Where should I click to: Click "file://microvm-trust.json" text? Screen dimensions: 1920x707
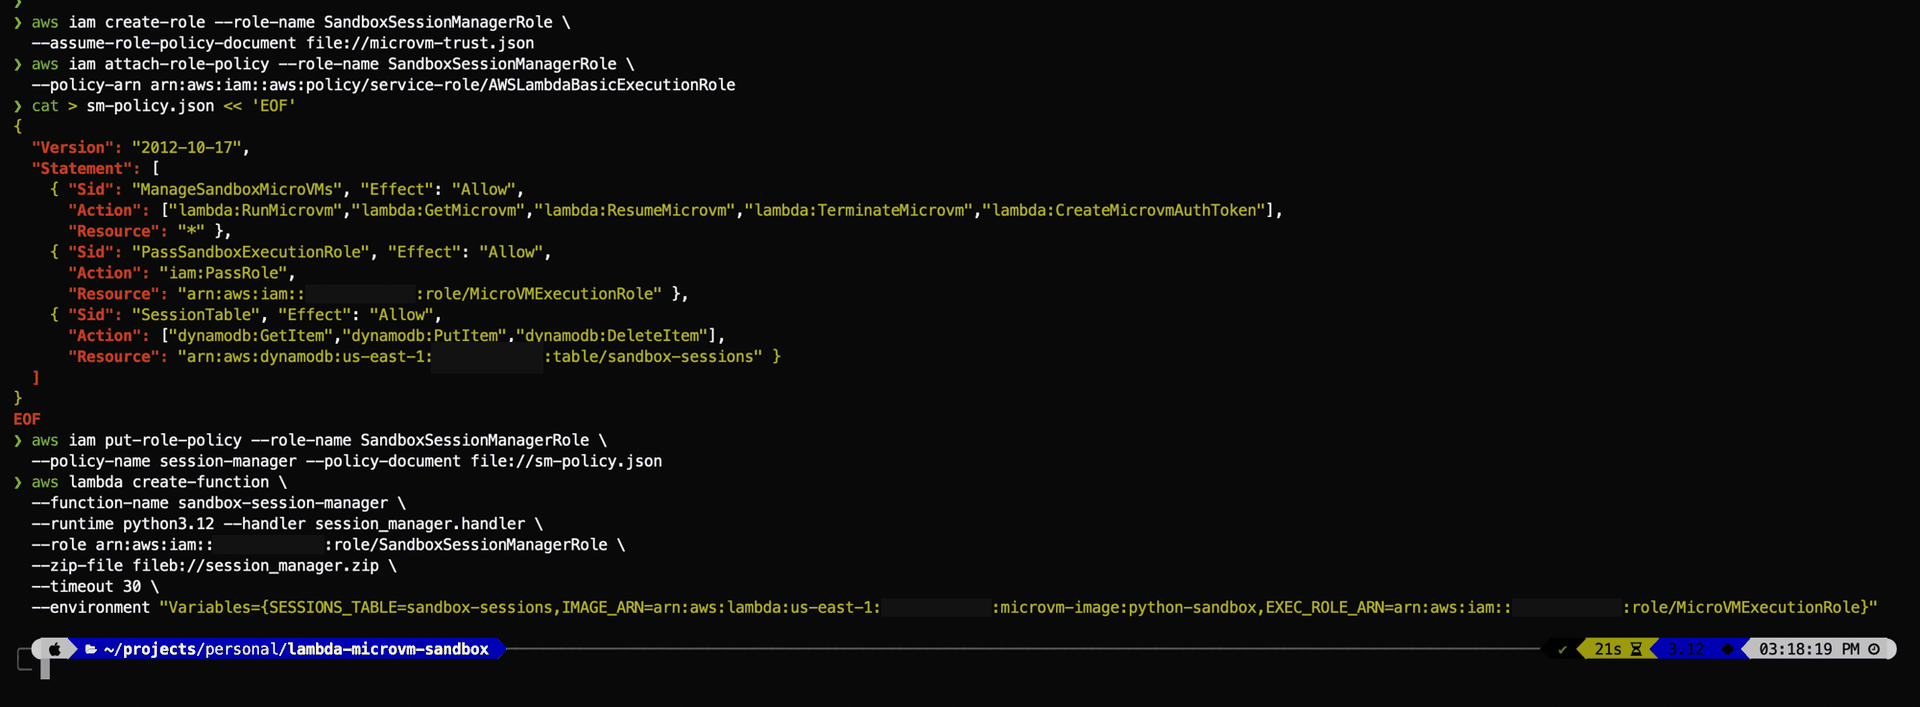(x=420, y=43)
